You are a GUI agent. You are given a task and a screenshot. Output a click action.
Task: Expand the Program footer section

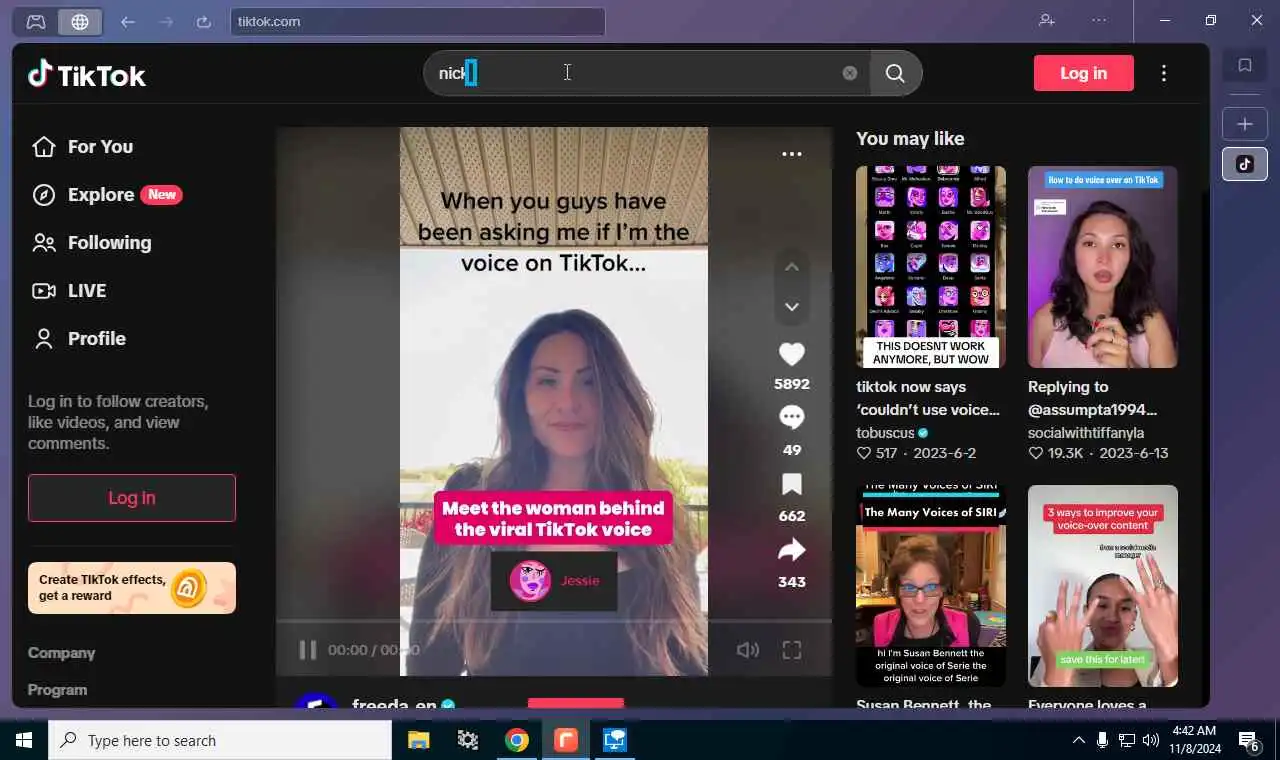[57, 690]
